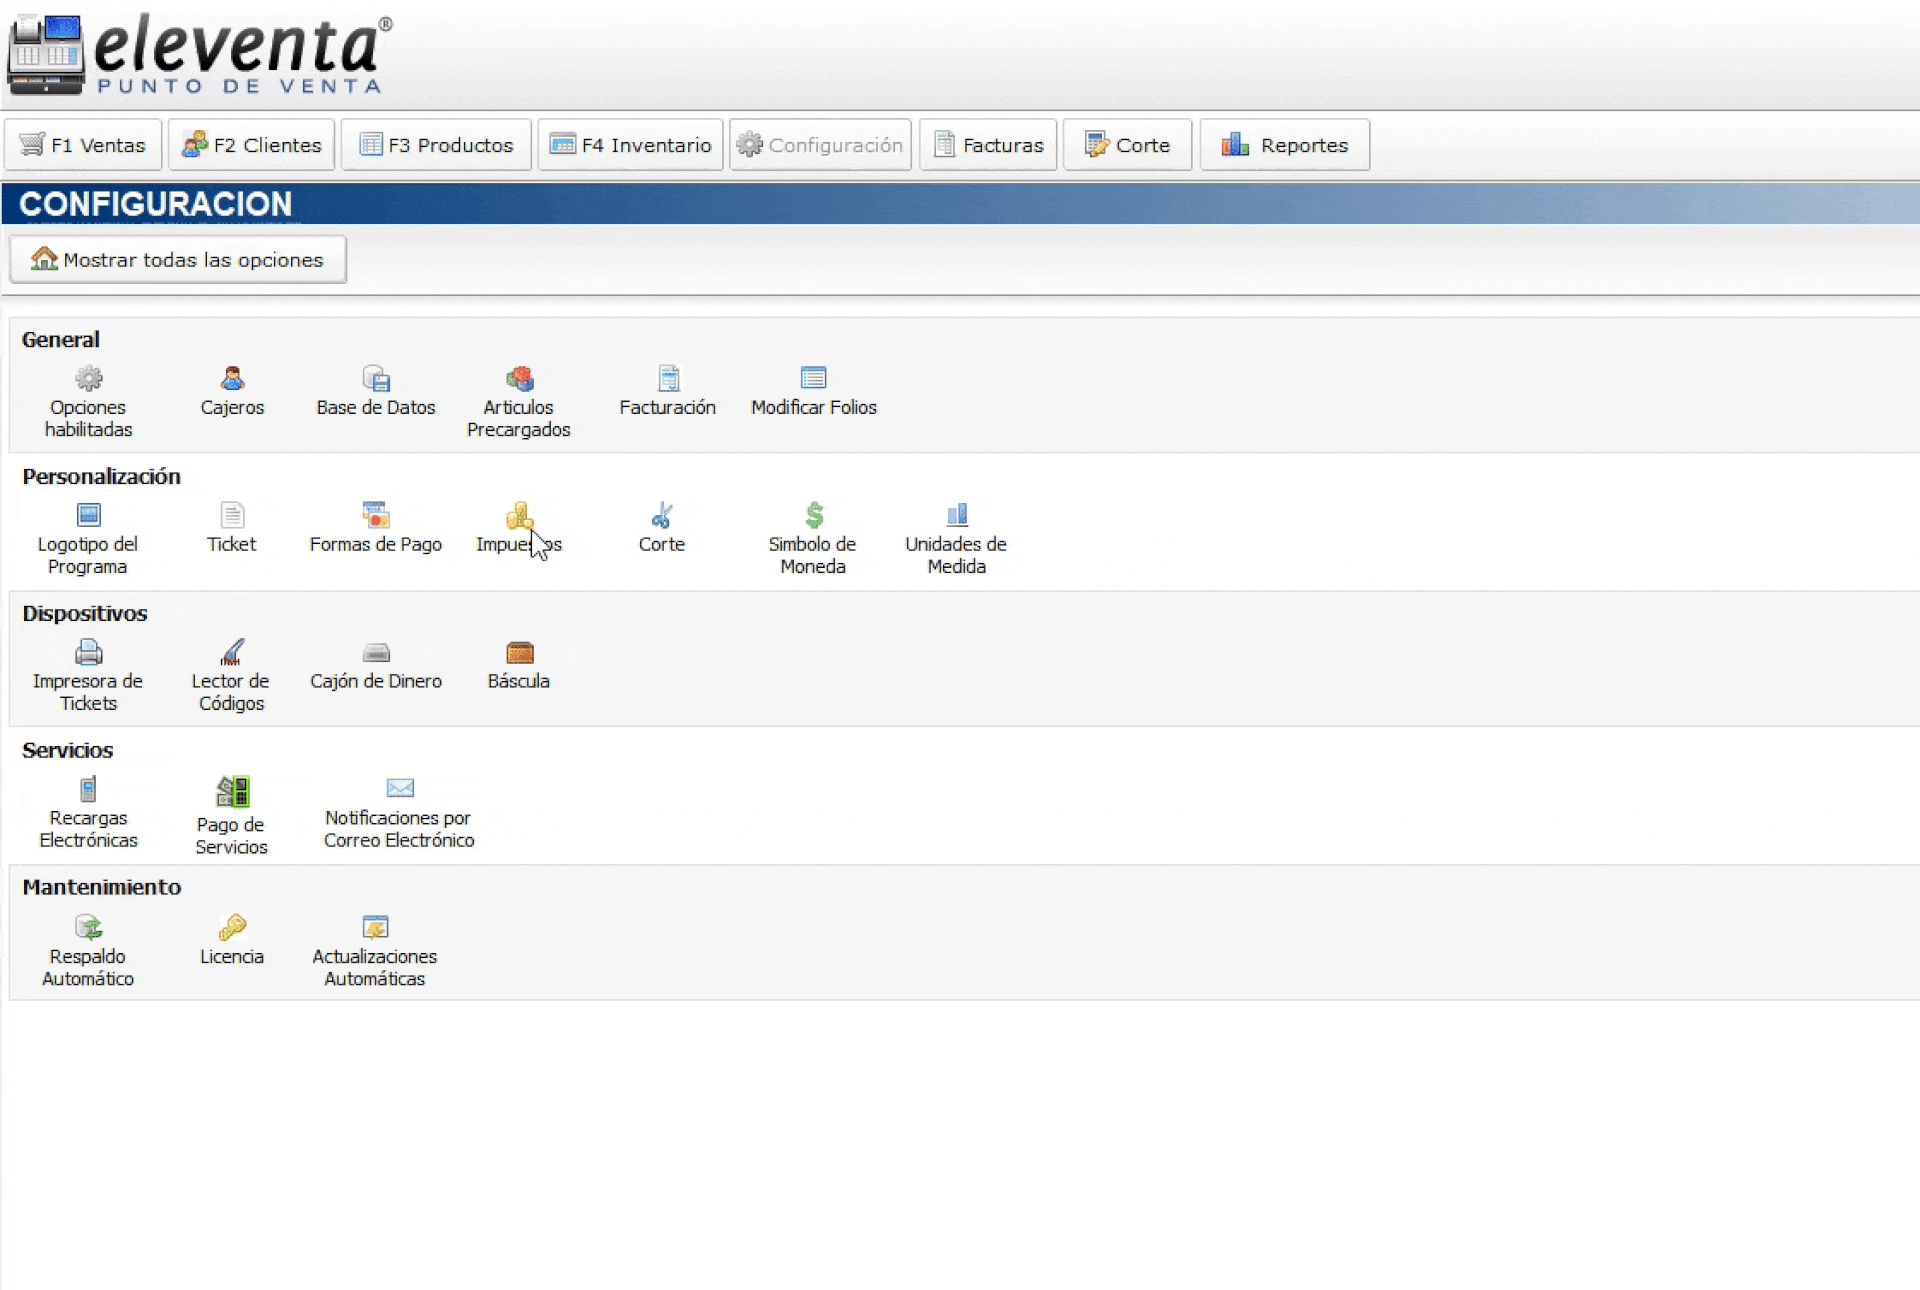
Task: Select the Báscula device icon
Action: pos(519,654)
